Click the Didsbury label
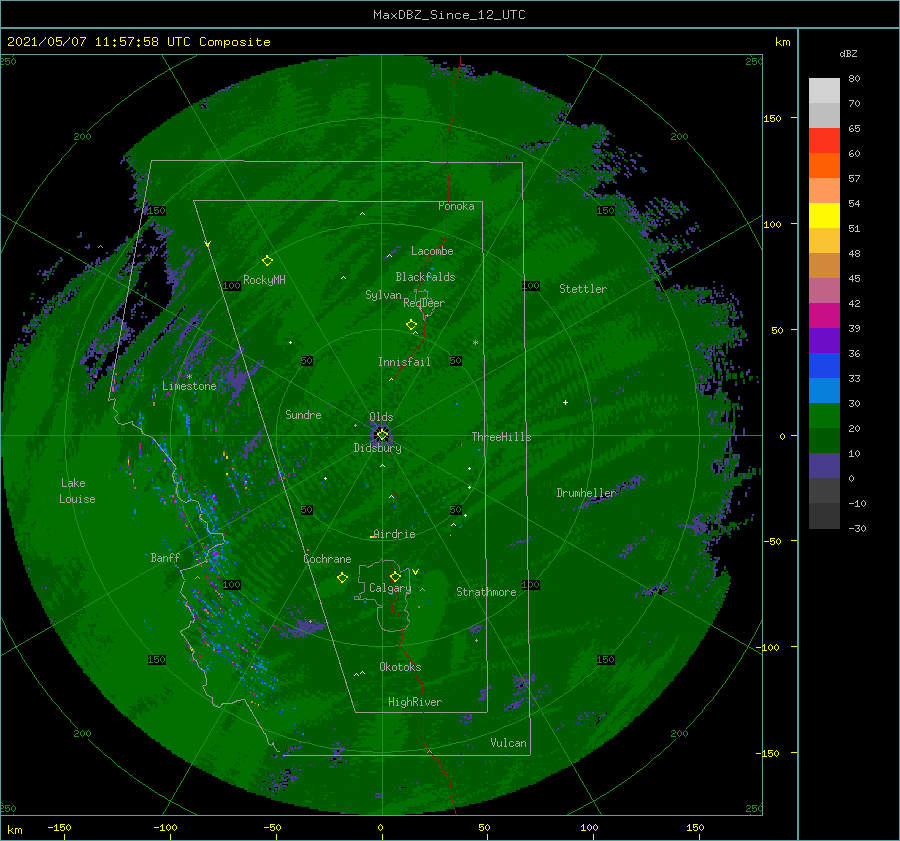 click(377, 448)
